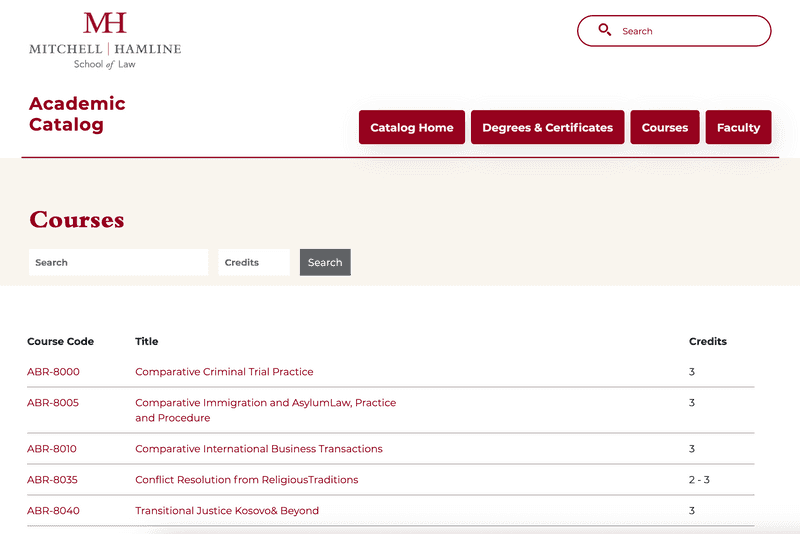Open course code ABR-8000
The width and height of the screenshot is (800, 534).
[53, 372]
